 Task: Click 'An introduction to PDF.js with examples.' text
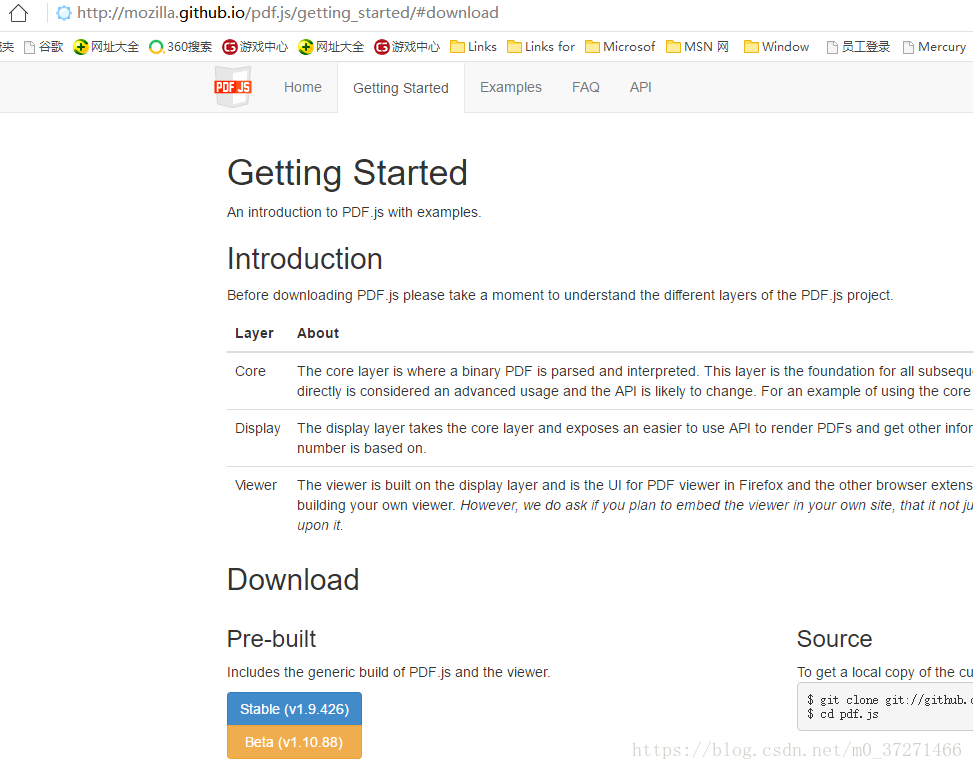click(354, 212)
